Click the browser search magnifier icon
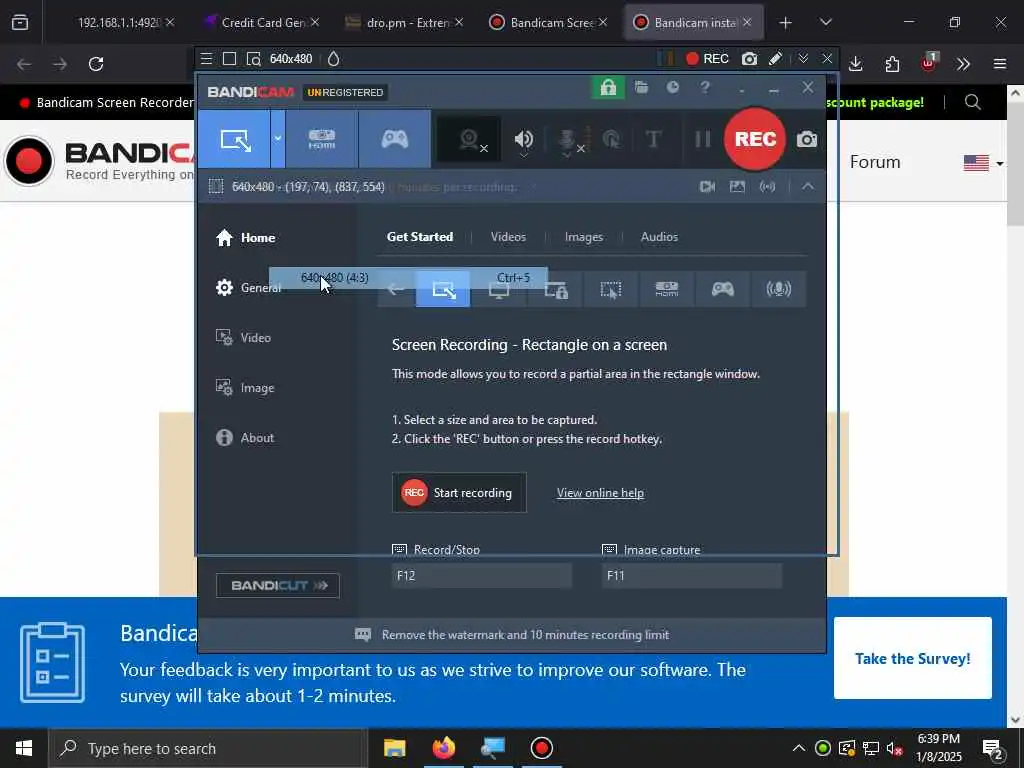1024x768 pixels. (972, 103)
